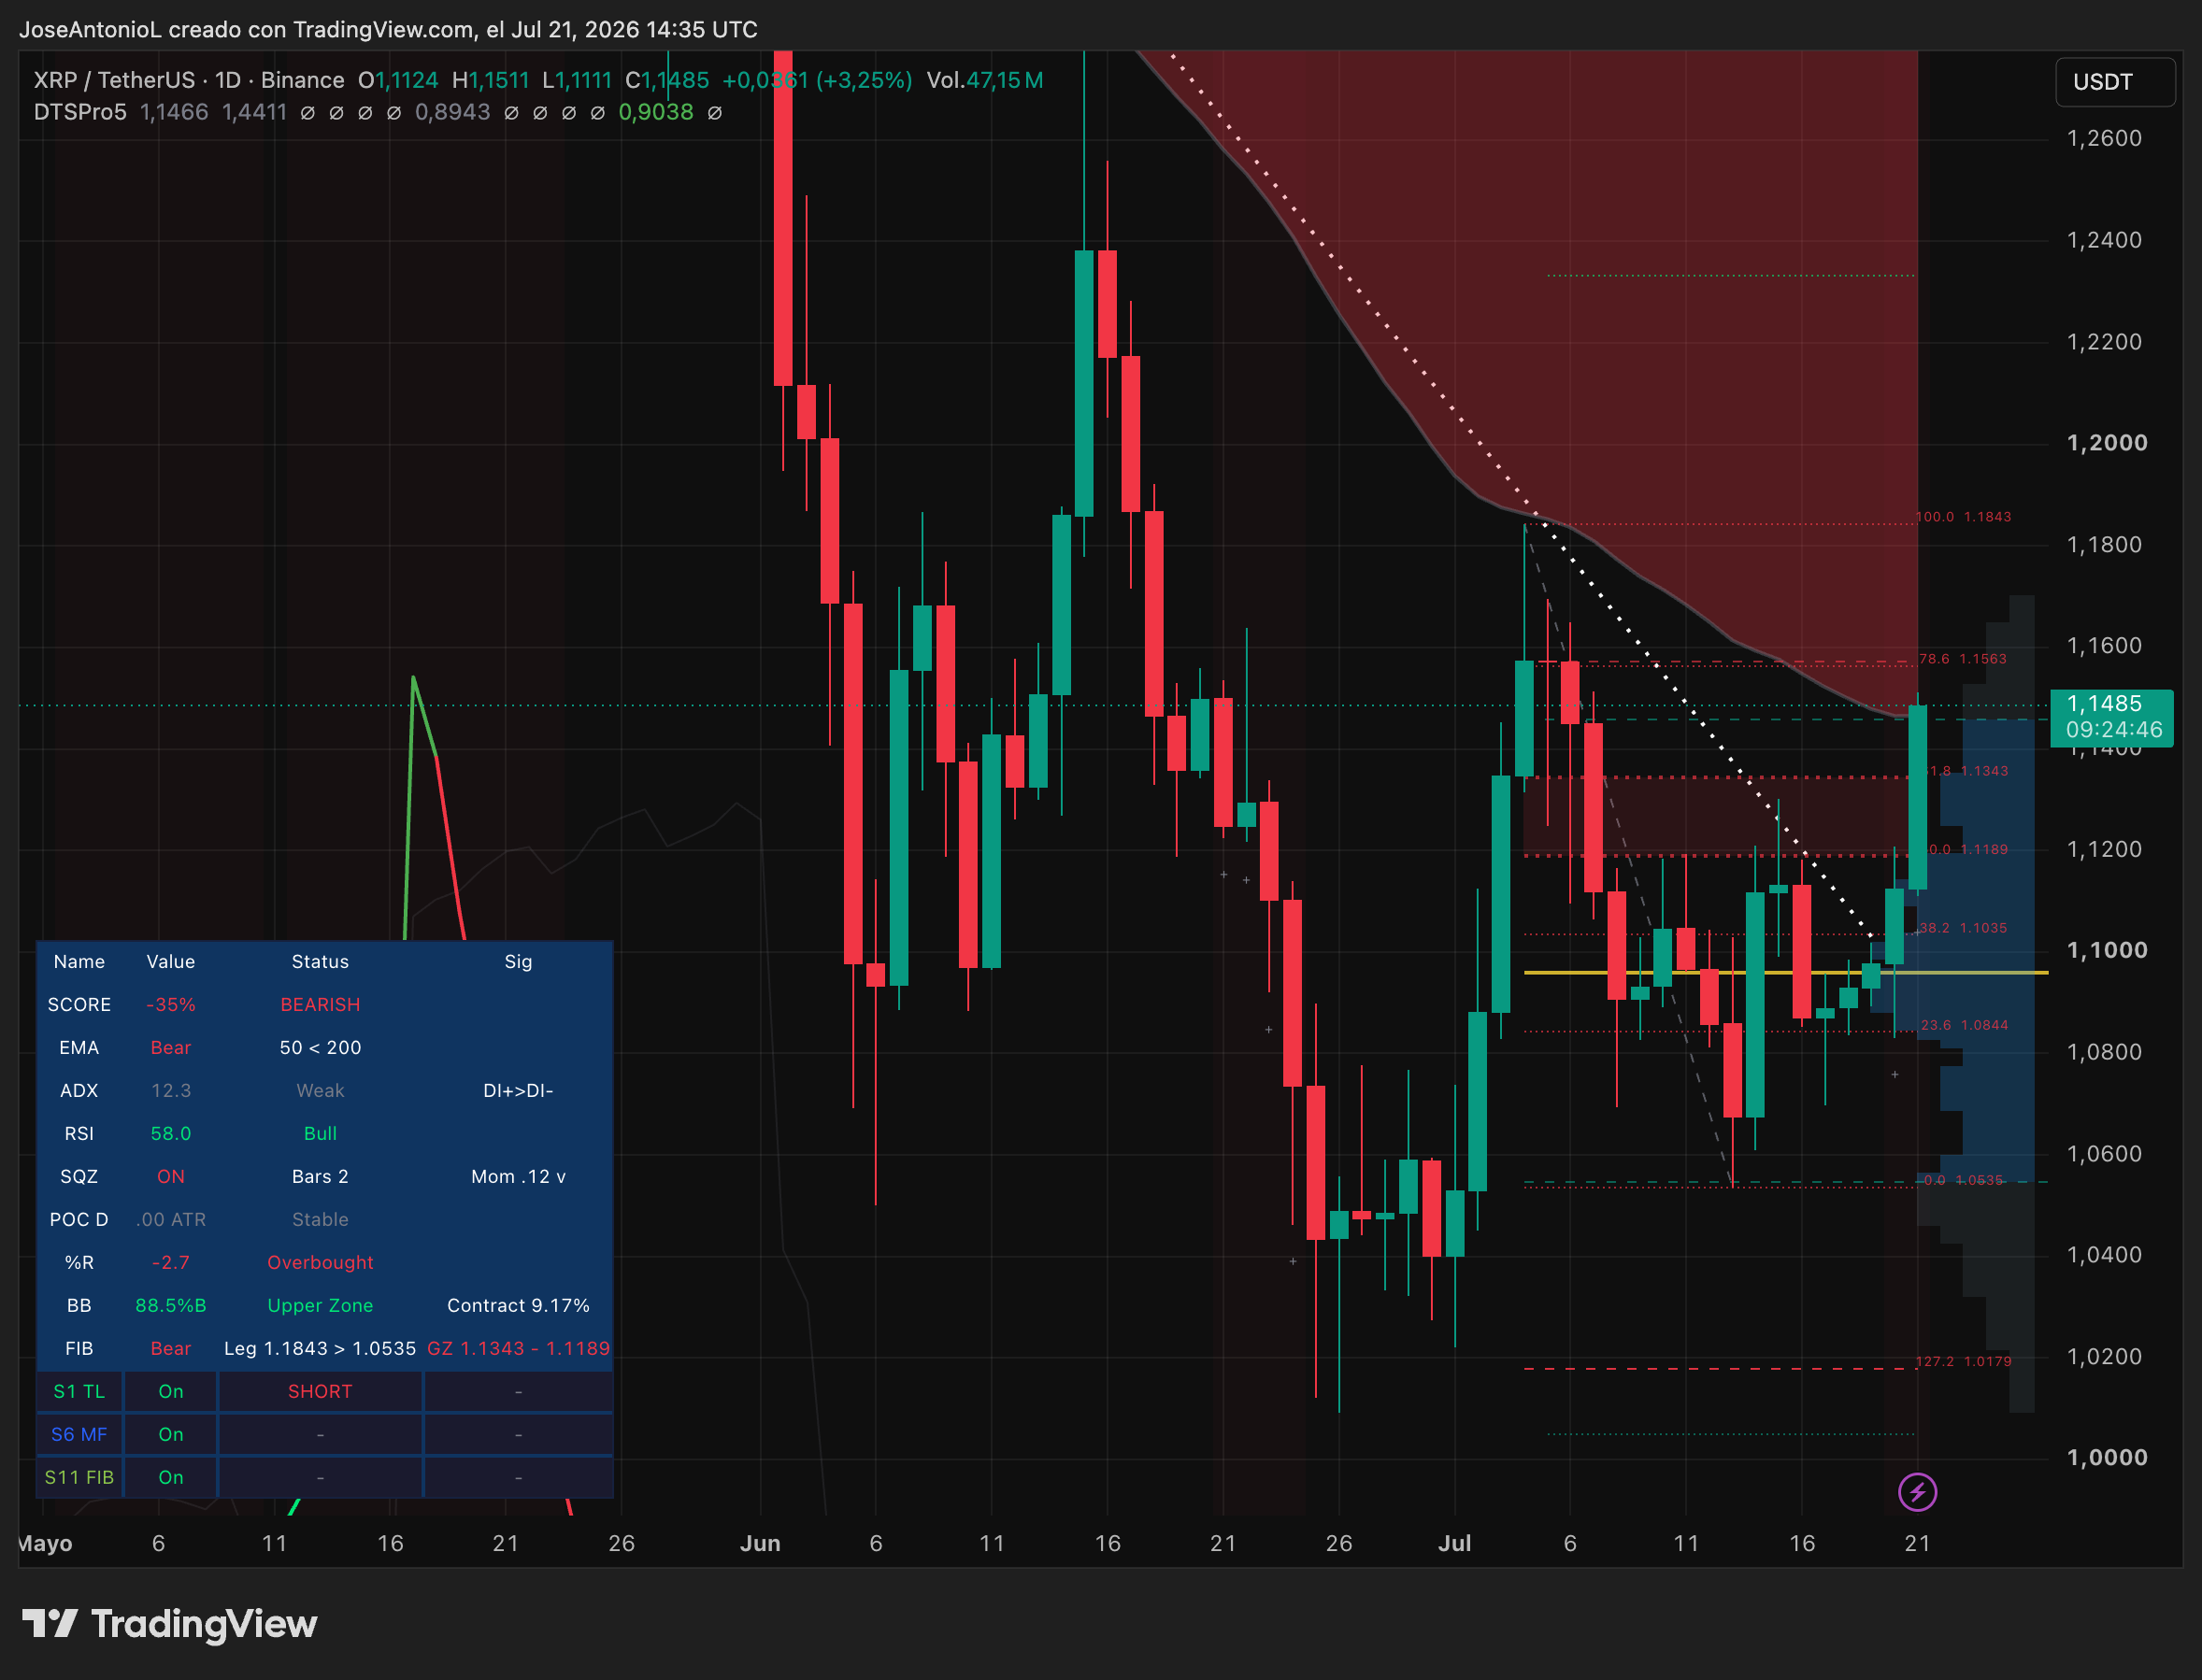This screenshot has height=1680, width=2202.
Task: Click the SQZ value ON
Action: tap(171, 1176)
